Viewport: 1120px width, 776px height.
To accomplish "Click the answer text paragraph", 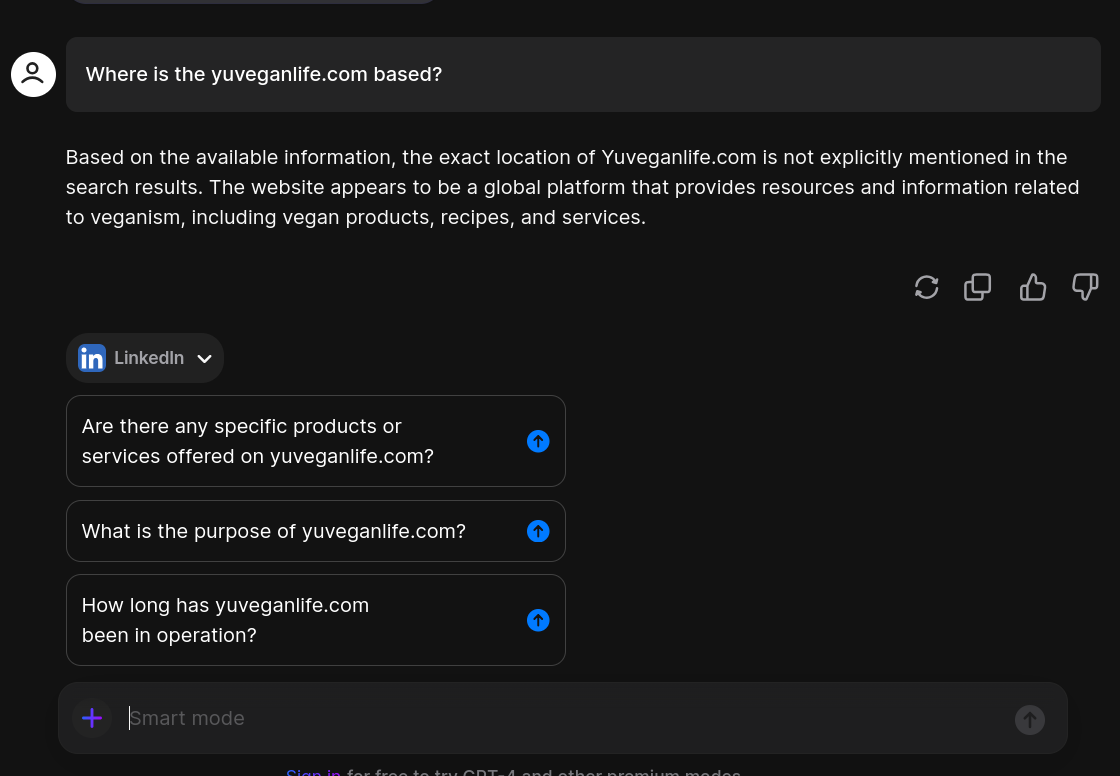I will pos(573,187).
